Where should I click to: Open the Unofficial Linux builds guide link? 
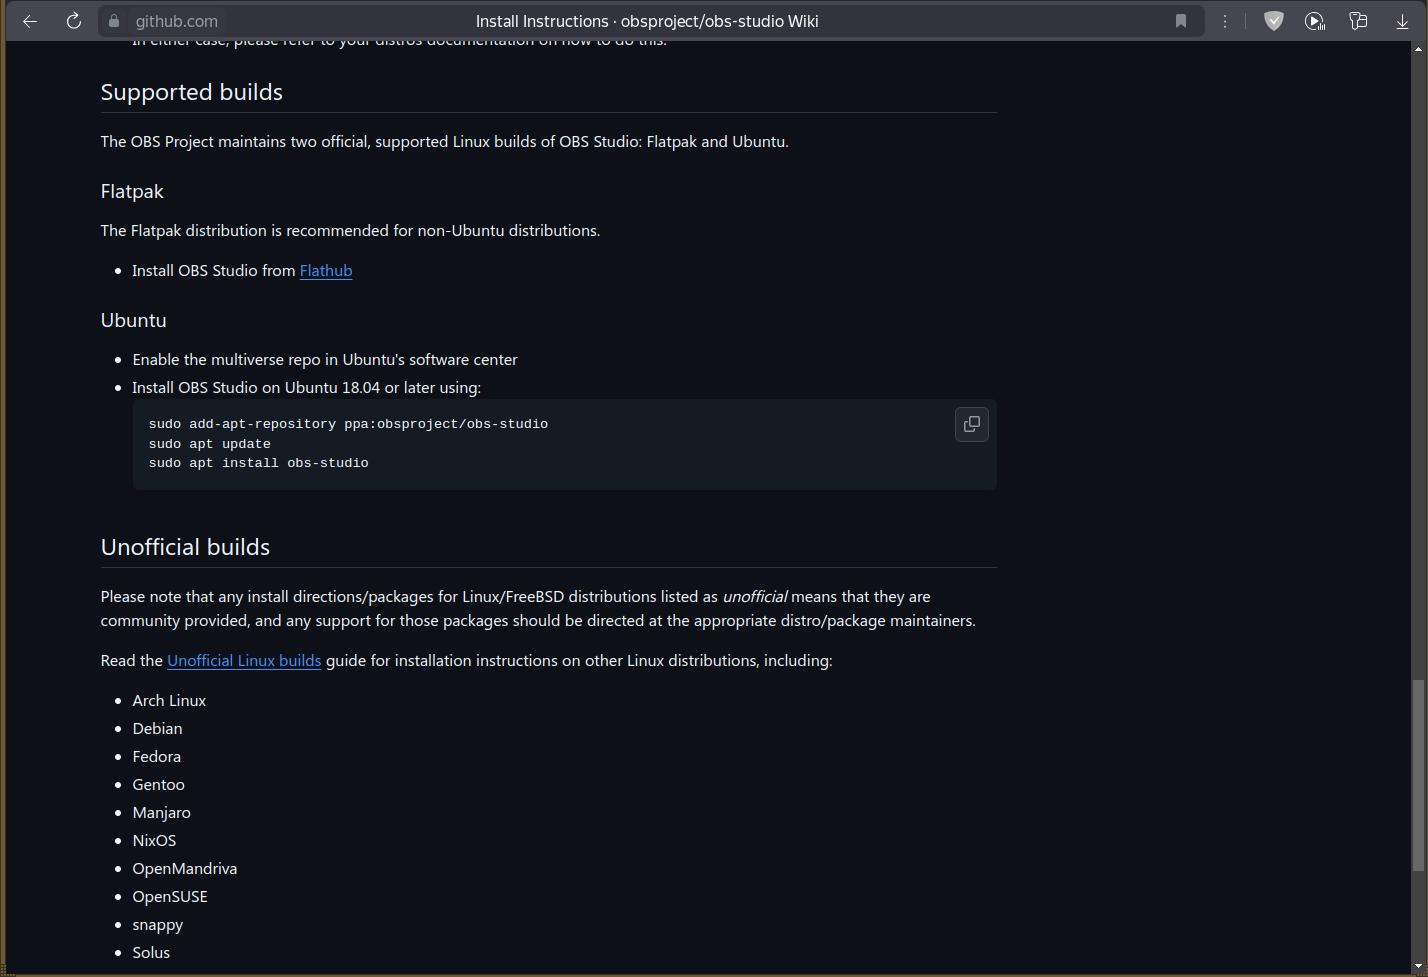click(x=244, y=660)
